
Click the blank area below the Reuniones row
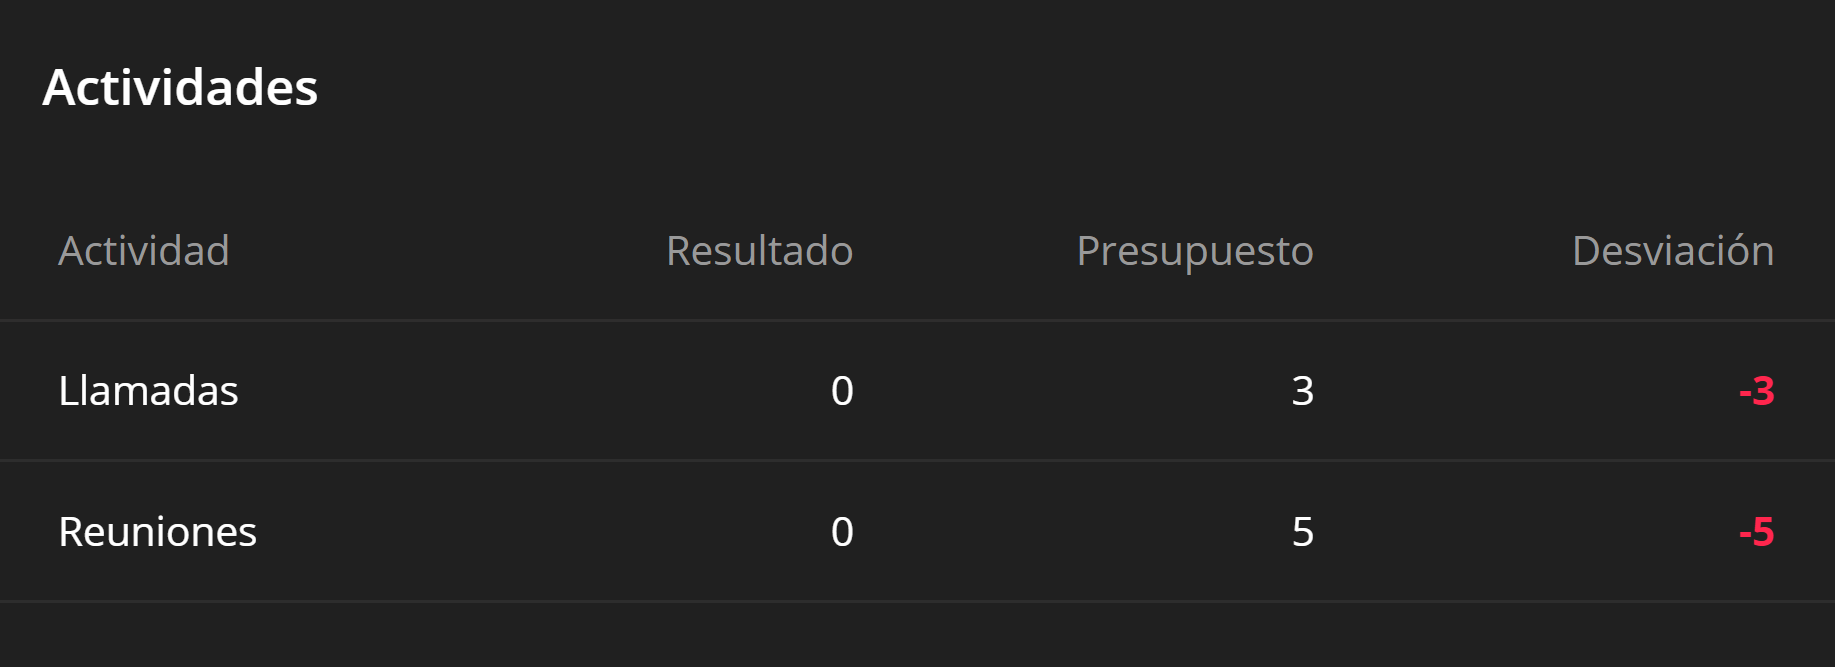(917, 636)
